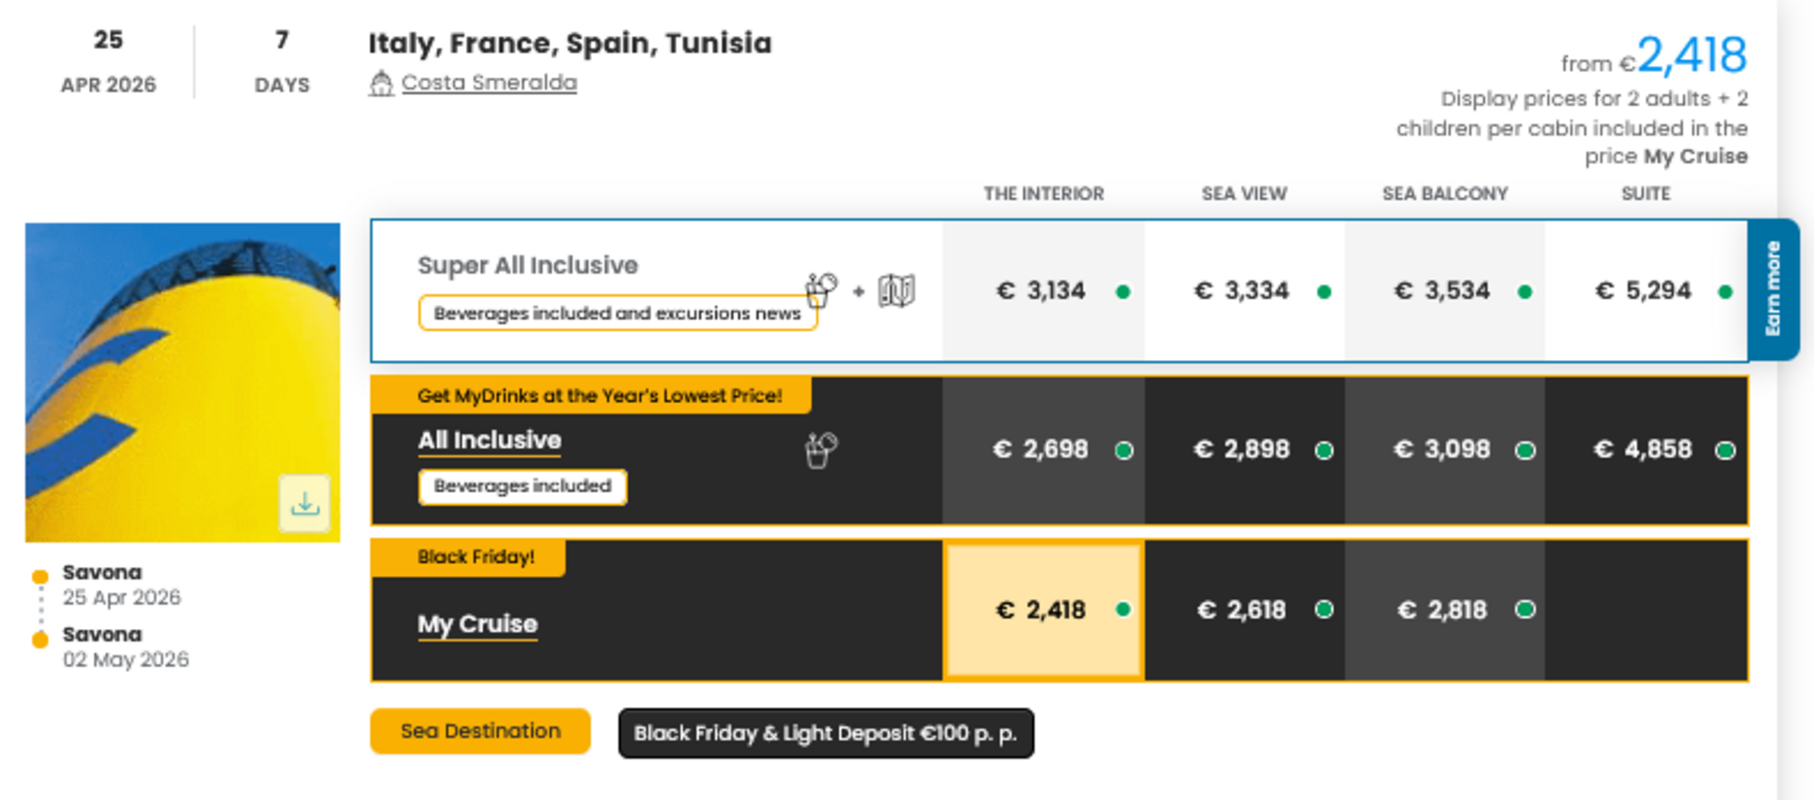The height and width of the screenshot is (800, 1814).
Task: Expand the All Inclusive fare details
Action: coord(490,440)
